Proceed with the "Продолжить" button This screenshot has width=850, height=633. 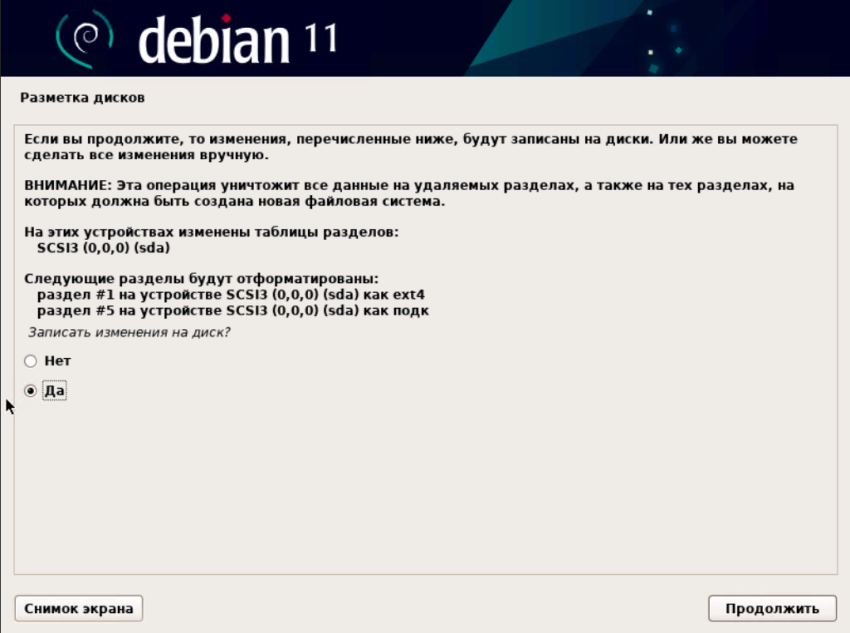[772, 609]
